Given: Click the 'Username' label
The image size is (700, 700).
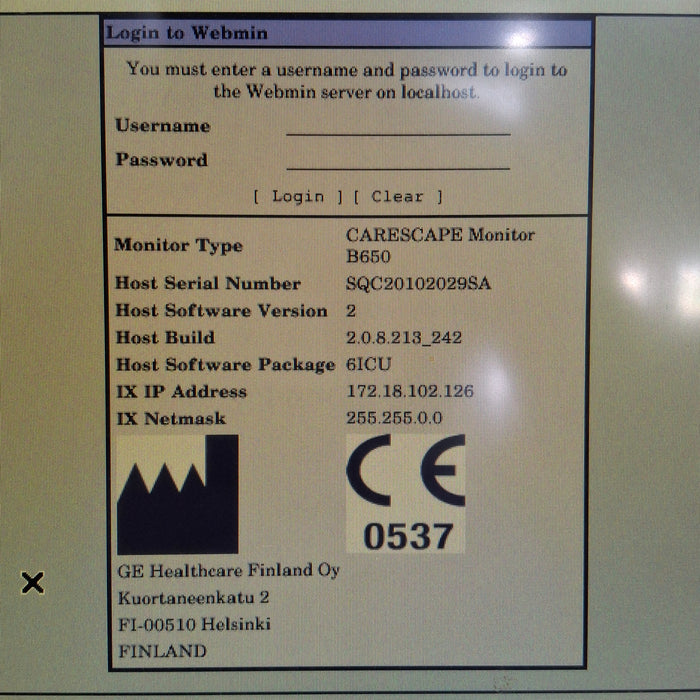Looking at the screenshot, I should coord(162,126).
